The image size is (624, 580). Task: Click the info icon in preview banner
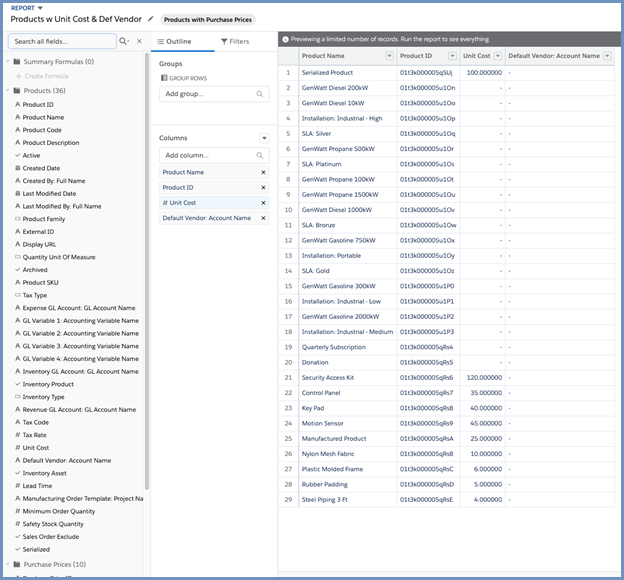coord(285,39)
